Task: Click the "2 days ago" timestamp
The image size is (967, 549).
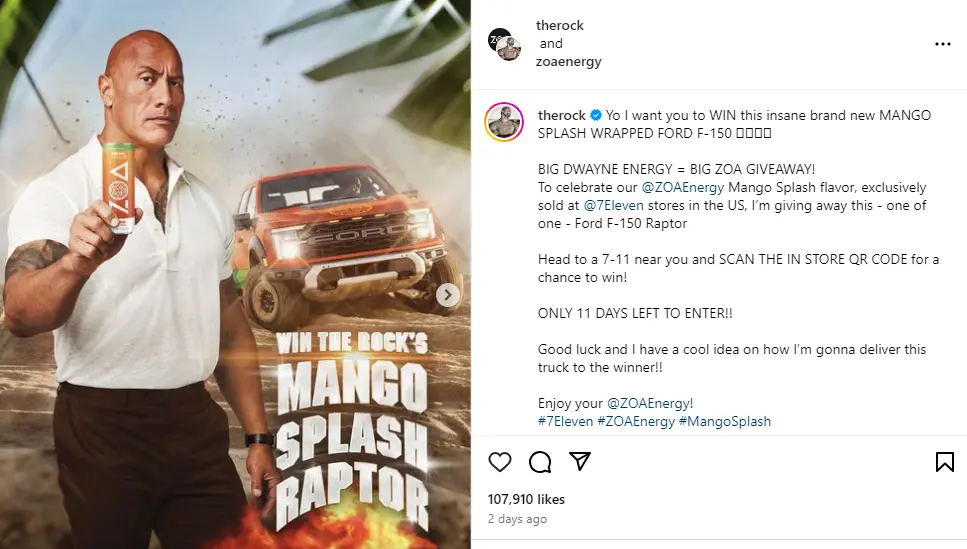Action: click(517, 519)
